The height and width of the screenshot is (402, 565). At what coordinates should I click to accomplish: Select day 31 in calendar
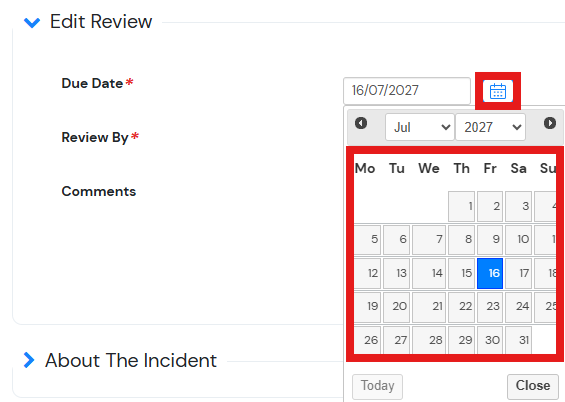519,340
